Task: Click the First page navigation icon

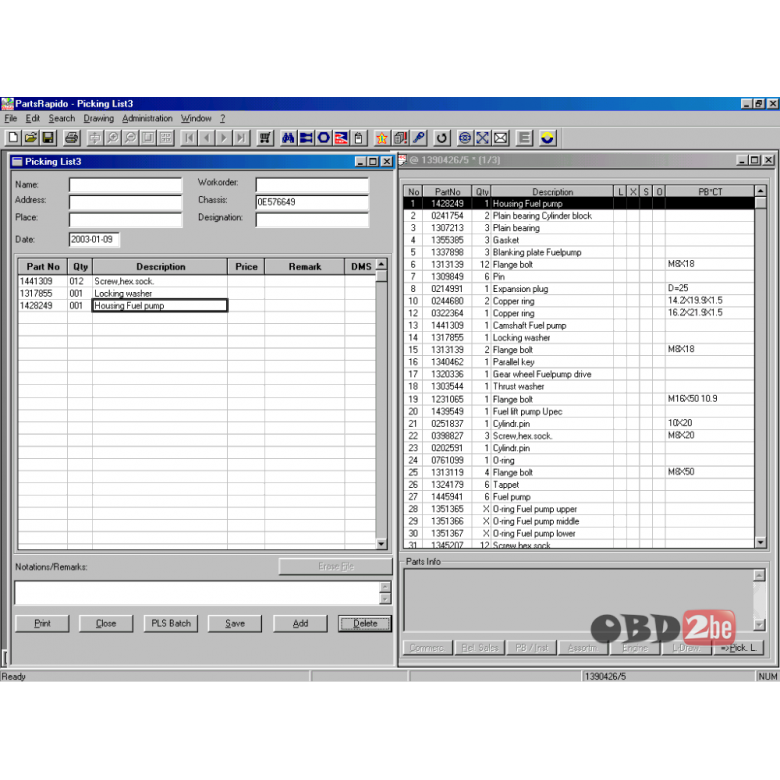Action: [189, 138]
